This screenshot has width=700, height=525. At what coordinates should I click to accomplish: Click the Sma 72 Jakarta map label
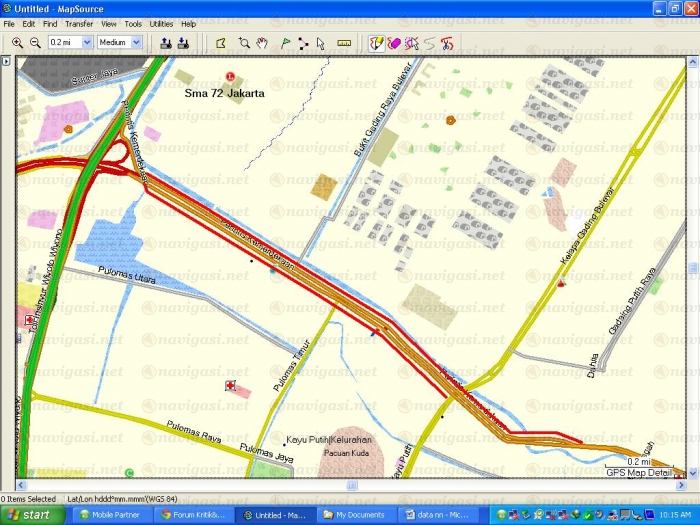(225, 93)
